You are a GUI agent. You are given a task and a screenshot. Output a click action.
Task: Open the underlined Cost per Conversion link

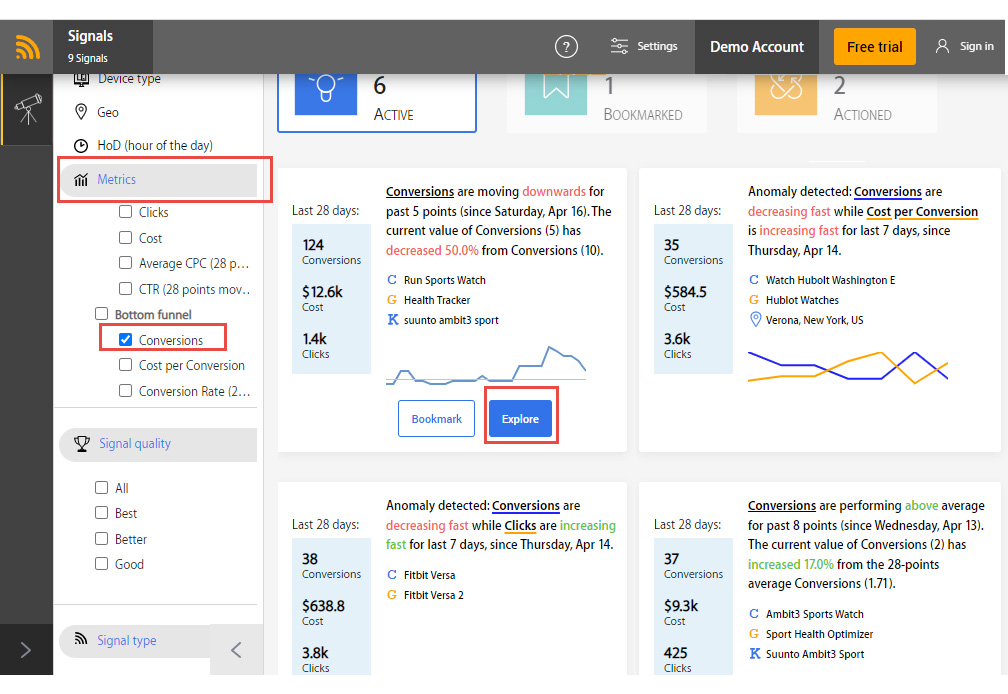(922, 211)
